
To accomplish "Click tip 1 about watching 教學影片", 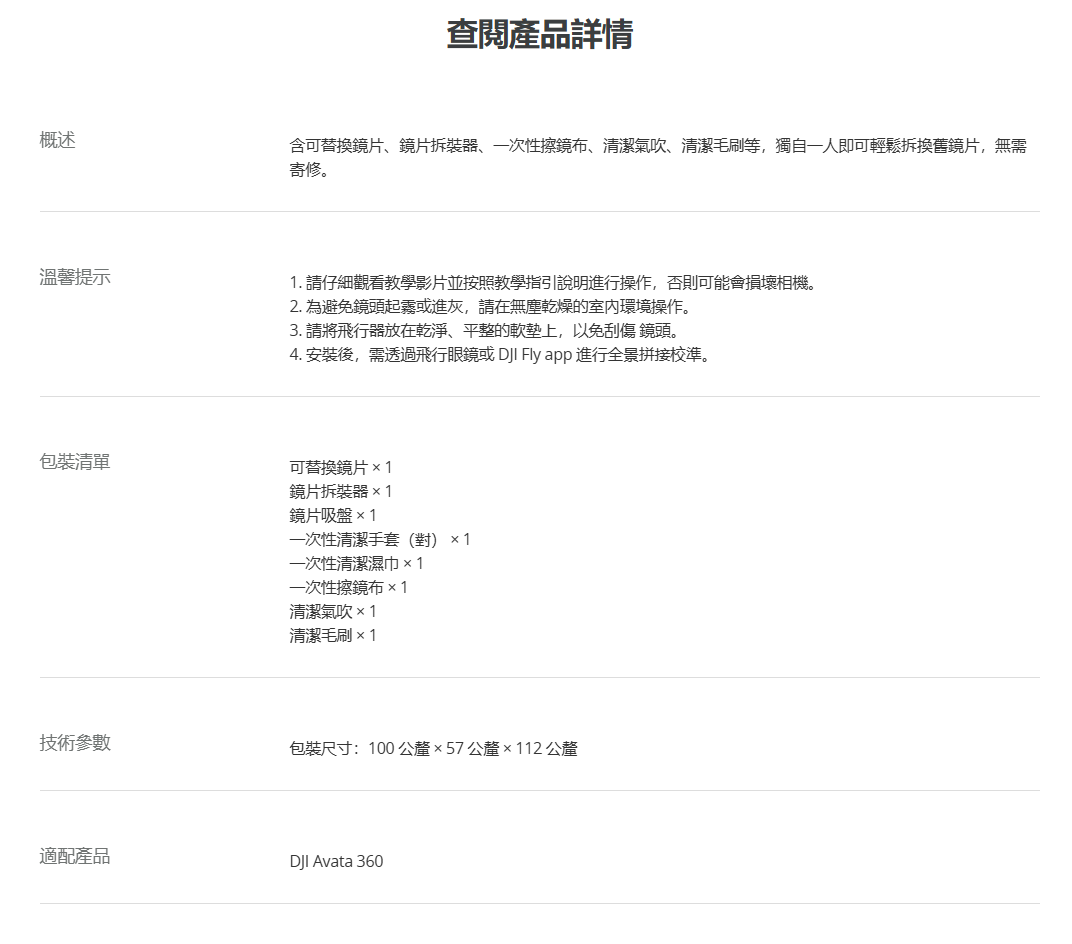I will click(553, 283).
